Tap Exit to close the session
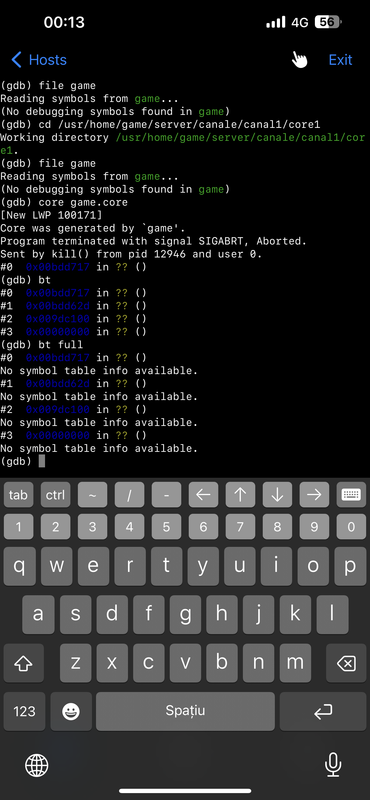 click(x=340, y=60)
